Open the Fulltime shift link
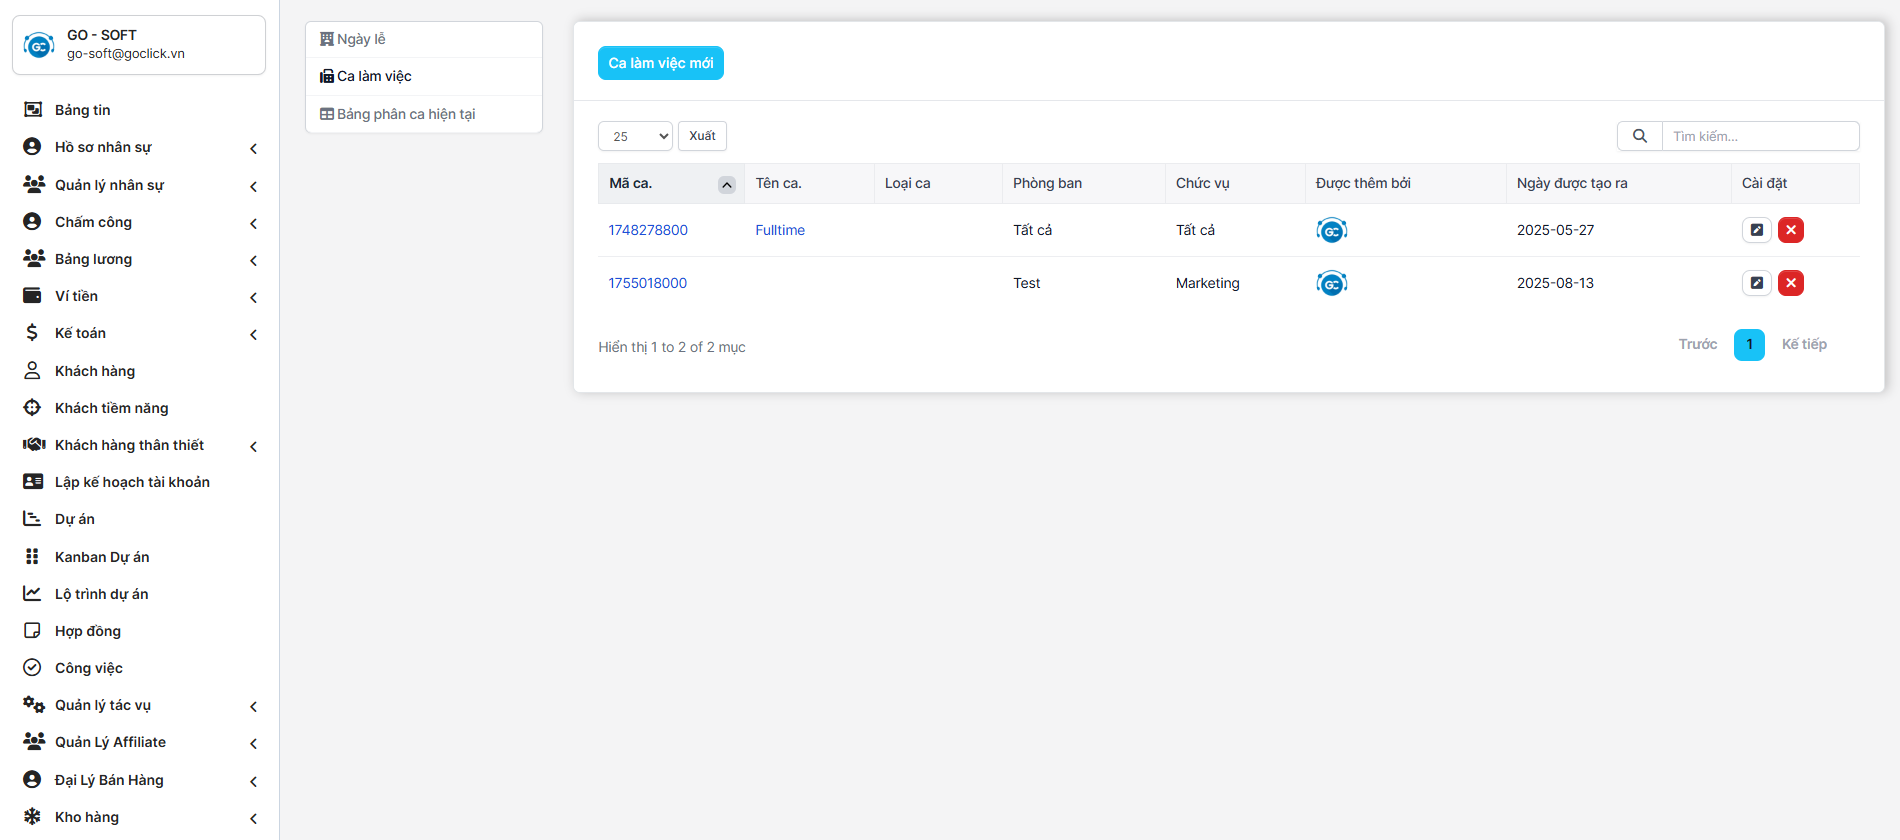The height and width of the screenshot is (840, 1900). 779,230
